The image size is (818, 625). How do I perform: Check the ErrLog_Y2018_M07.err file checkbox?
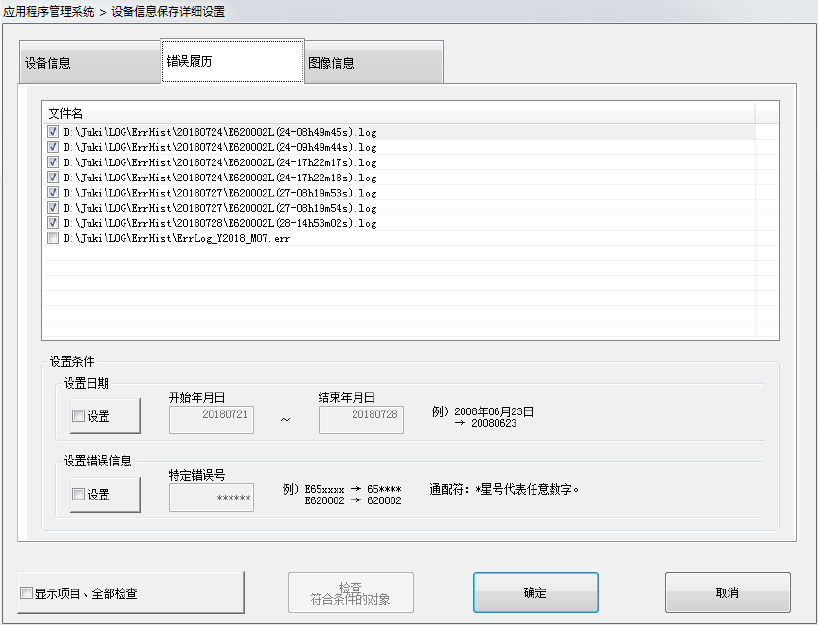[x=53, y=238]
